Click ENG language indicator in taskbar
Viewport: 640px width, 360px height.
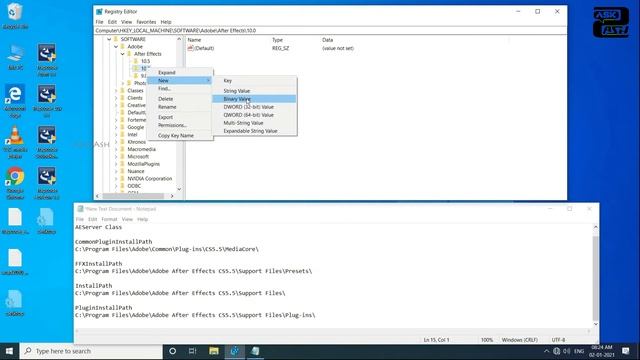579,351
